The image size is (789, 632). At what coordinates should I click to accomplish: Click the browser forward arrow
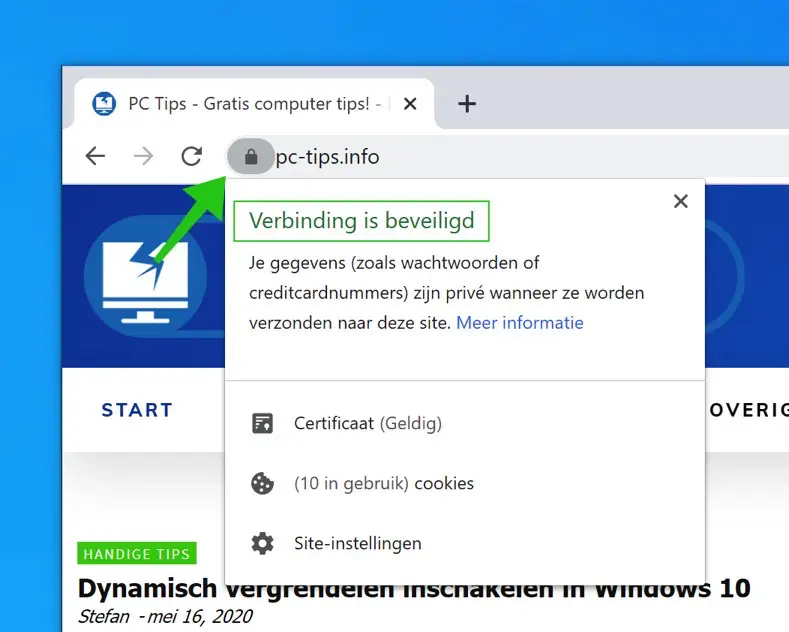pos(143,156)
